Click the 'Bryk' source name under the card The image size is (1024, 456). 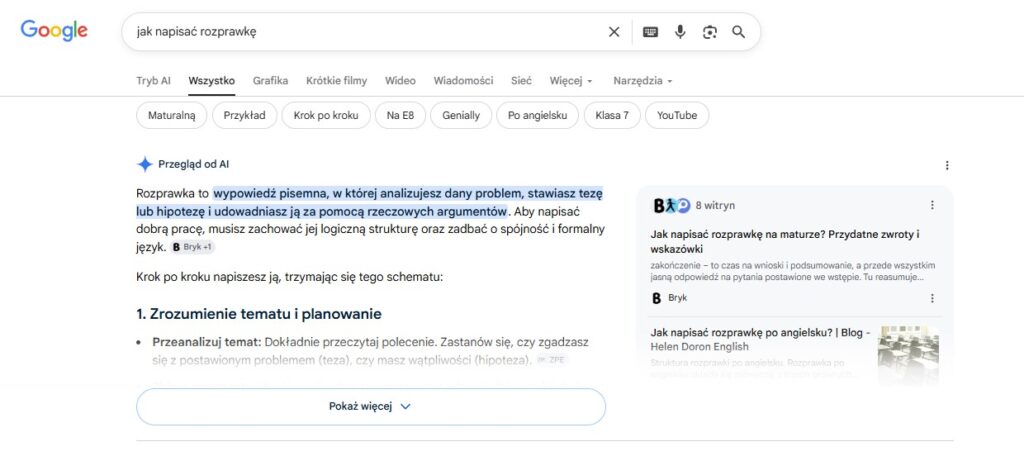coord(677,298)
